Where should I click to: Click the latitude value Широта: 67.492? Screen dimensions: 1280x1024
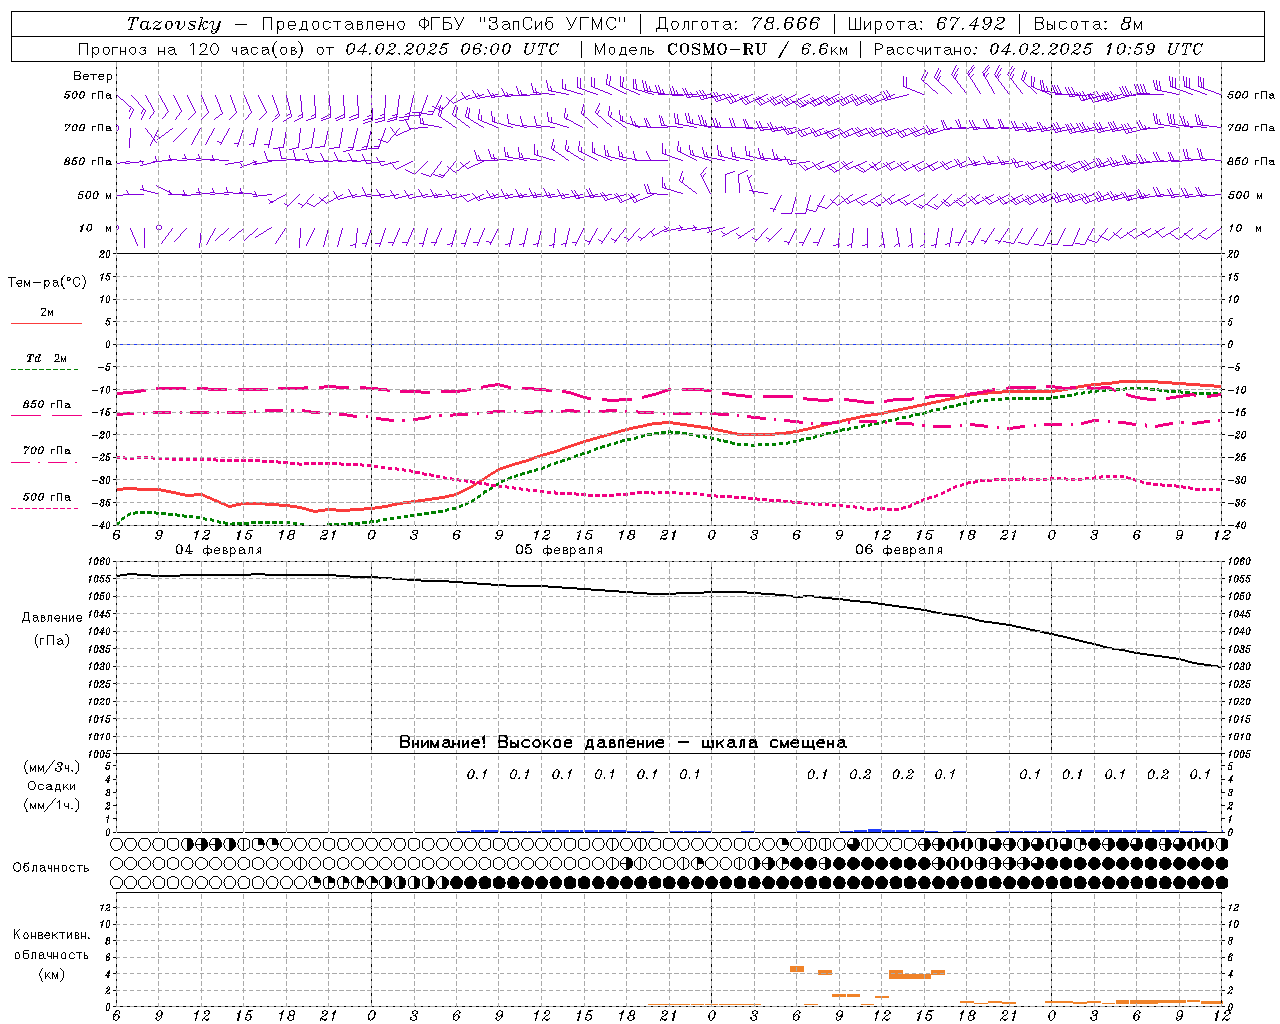pos(926,24)
